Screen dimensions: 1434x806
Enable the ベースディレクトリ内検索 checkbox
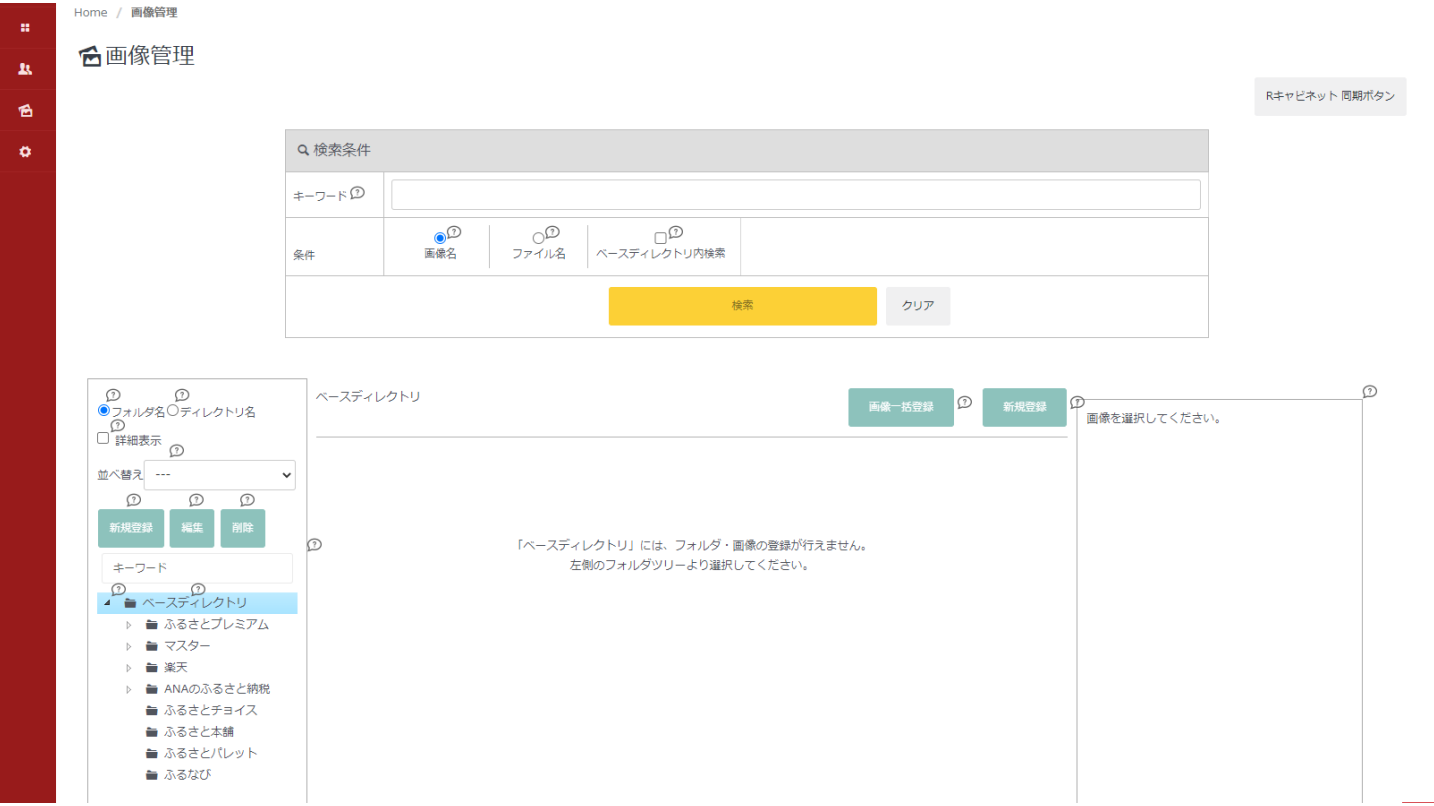click(660, 238)
